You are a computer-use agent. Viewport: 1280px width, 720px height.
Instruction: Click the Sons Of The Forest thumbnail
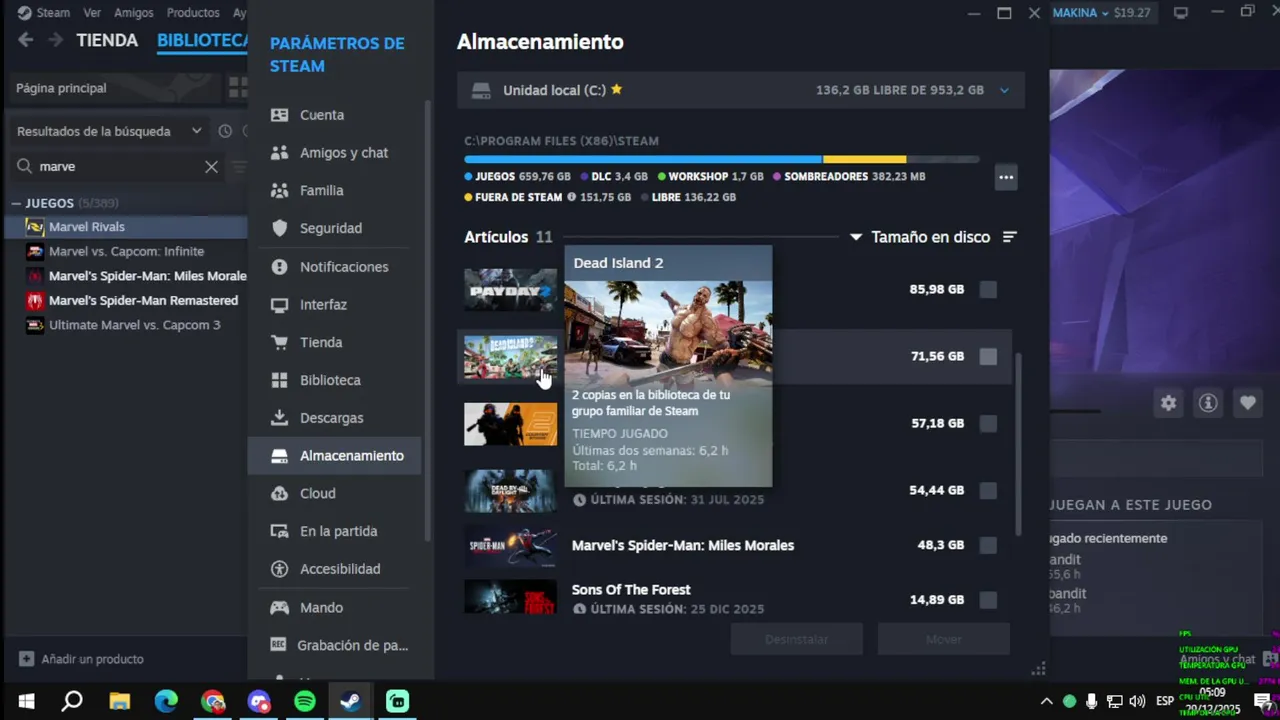click(x=510, y=597)
